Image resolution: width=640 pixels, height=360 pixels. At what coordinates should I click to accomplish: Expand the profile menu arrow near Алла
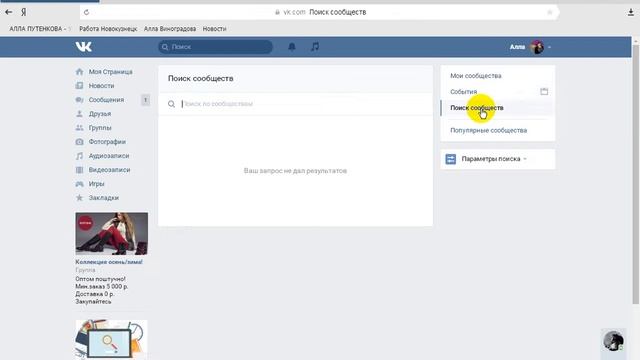coord(549,47)
